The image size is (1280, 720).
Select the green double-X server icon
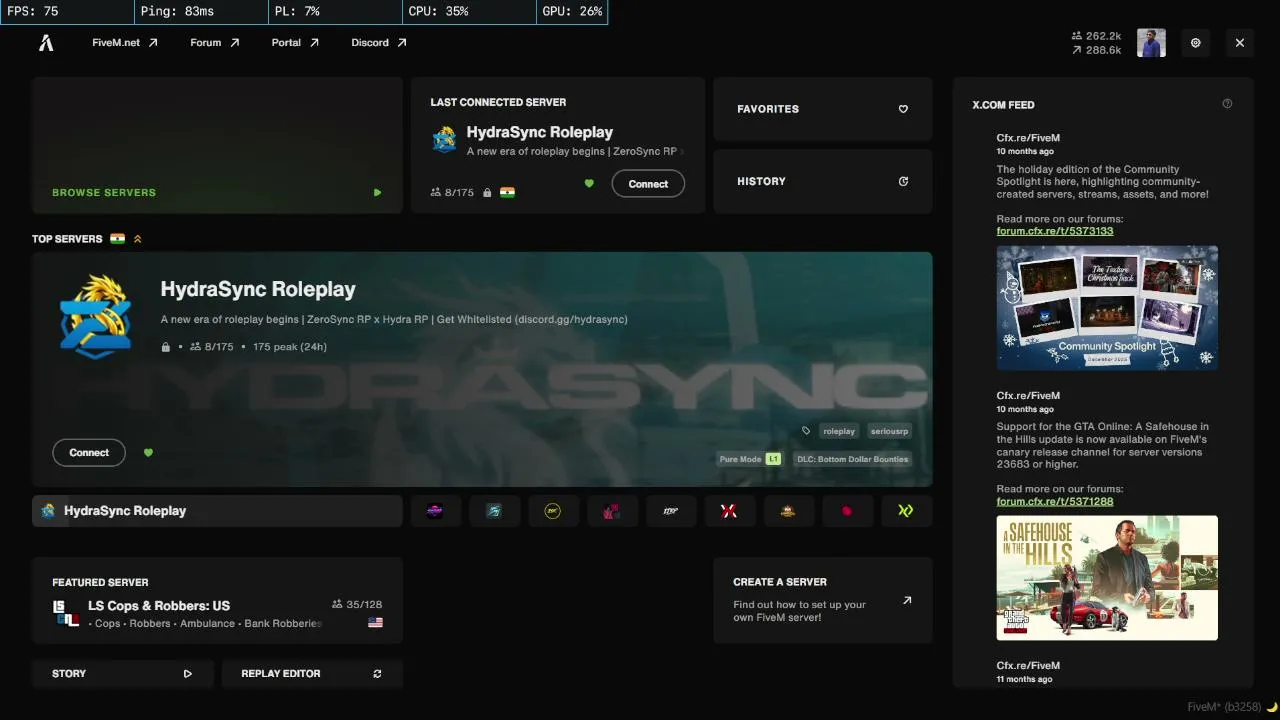pyautogui.click(x=906, y=511)
